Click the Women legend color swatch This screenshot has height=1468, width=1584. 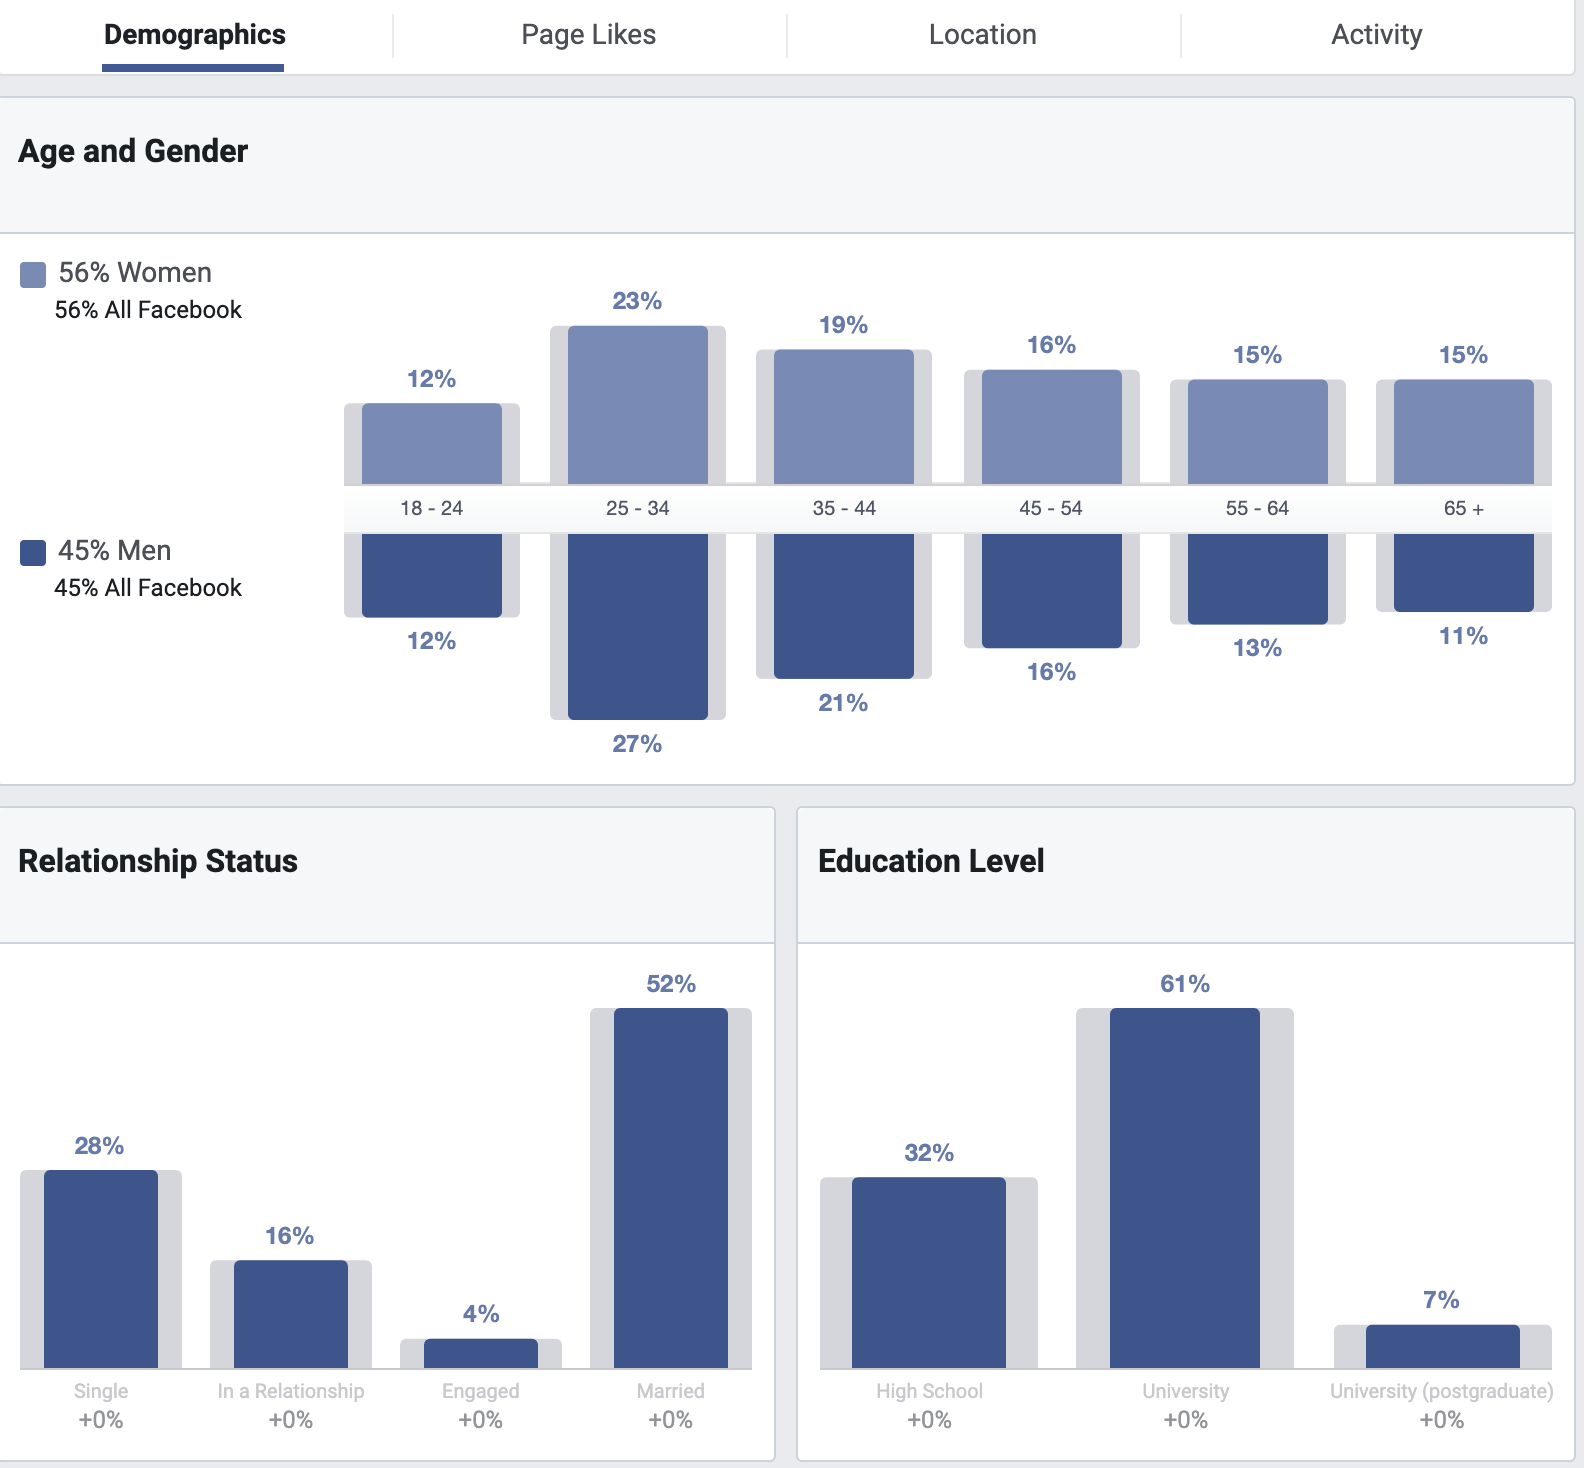33,274
